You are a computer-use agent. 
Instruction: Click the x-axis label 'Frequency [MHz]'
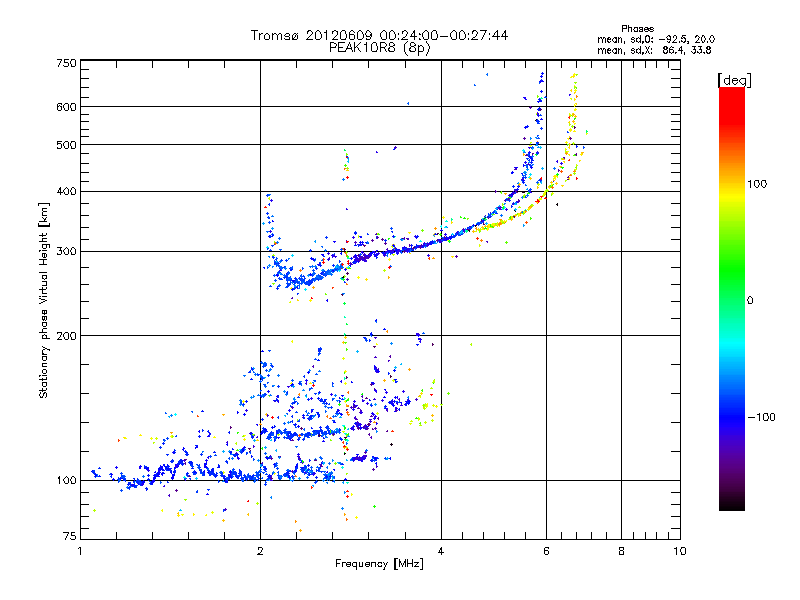coord(379,564)
